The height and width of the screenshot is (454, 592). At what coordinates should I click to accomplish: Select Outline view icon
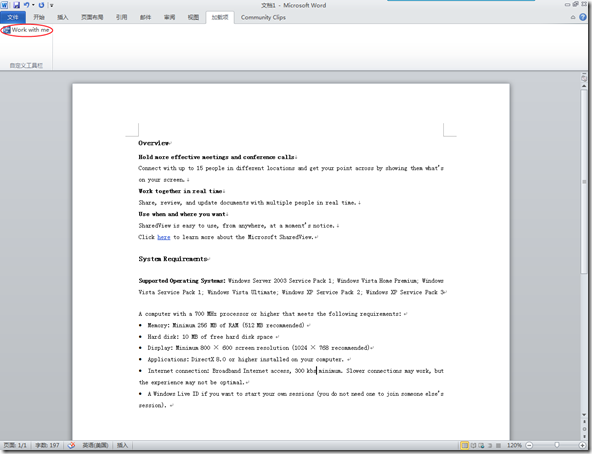coord(490,445)
